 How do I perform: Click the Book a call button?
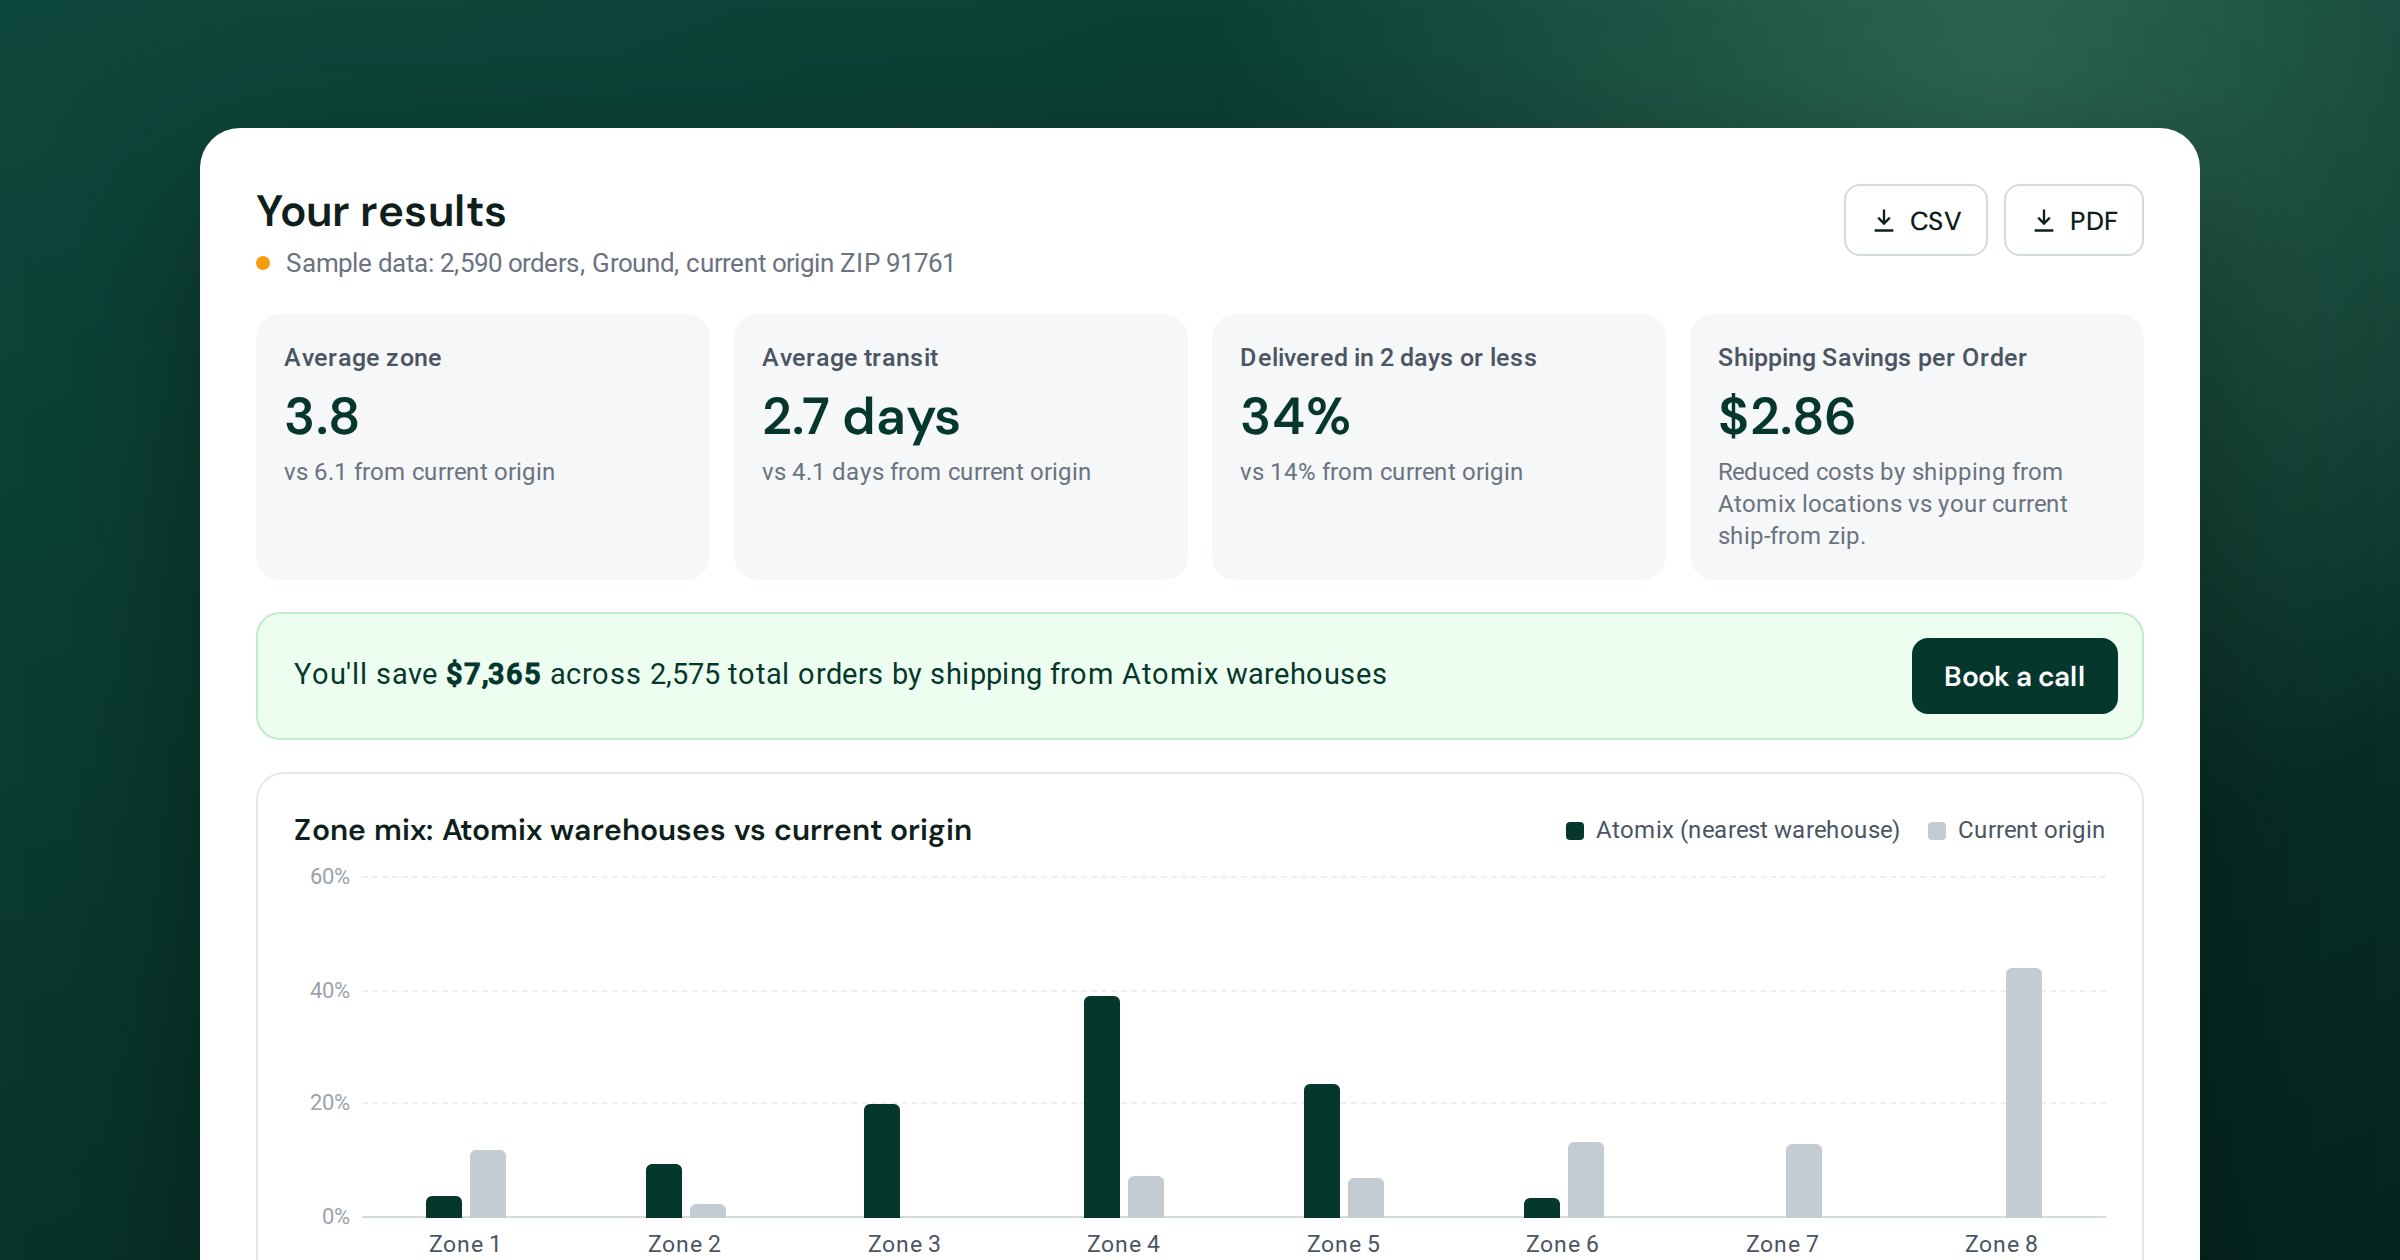click(2014, 676)
